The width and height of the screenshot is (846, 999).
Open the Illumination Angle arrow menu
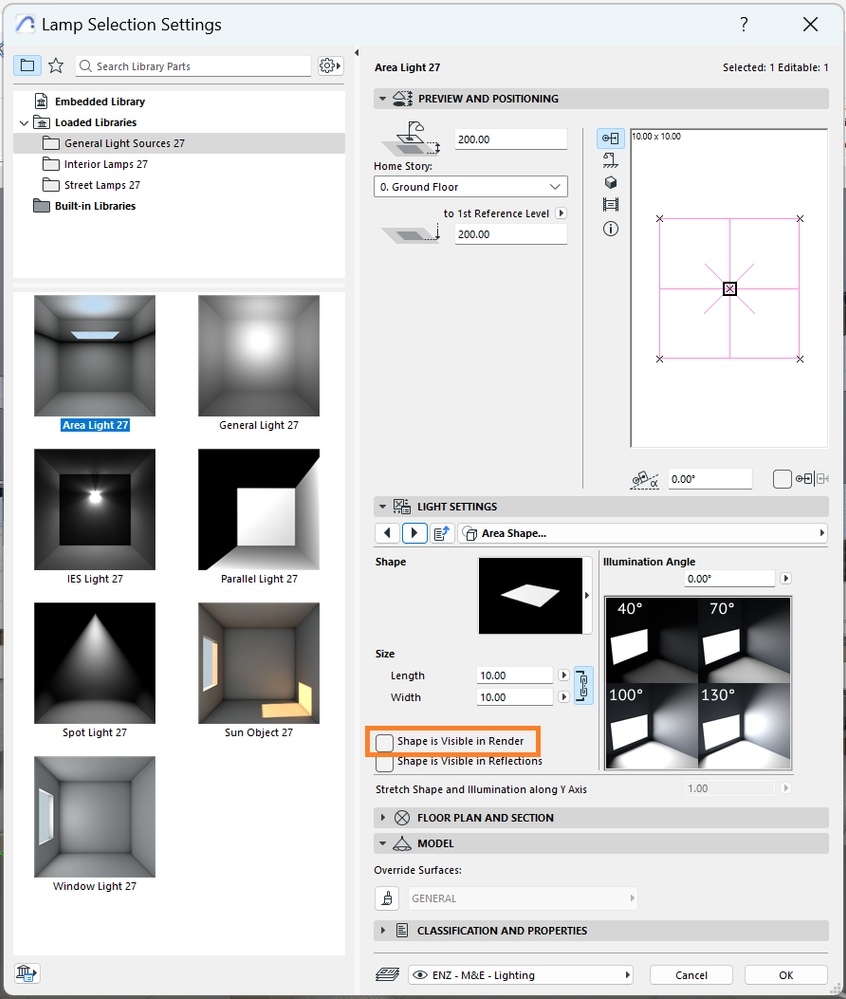pyautogui.click(x=785, y=579)
